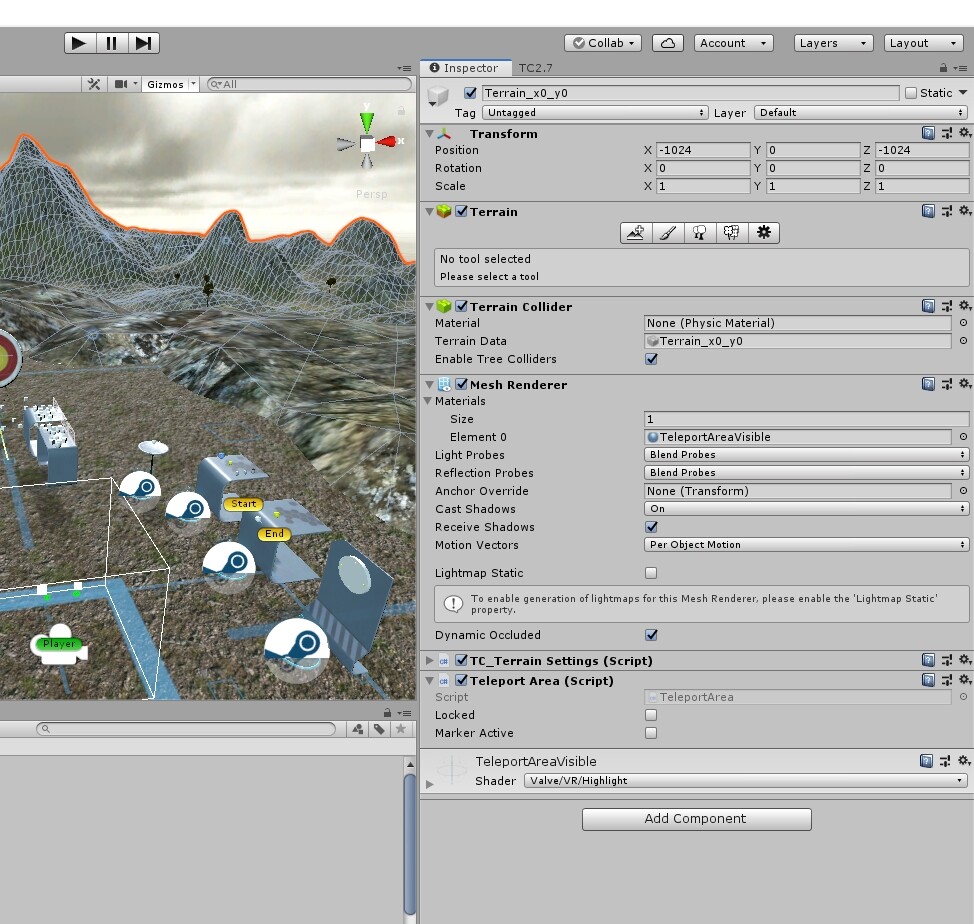The height and width of the screenshot is (924, 974).
Task: Open the Layers menu in the toolbar
Action: click(x=831, y=42)
